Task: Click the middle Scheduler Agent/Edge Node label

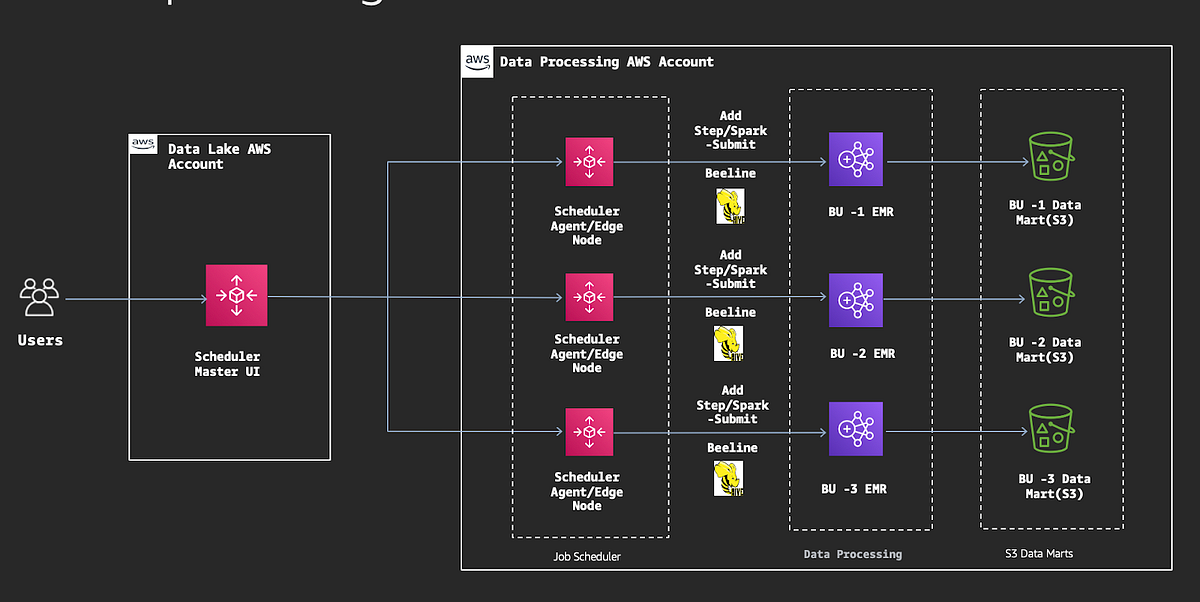Action: point(587,353)
